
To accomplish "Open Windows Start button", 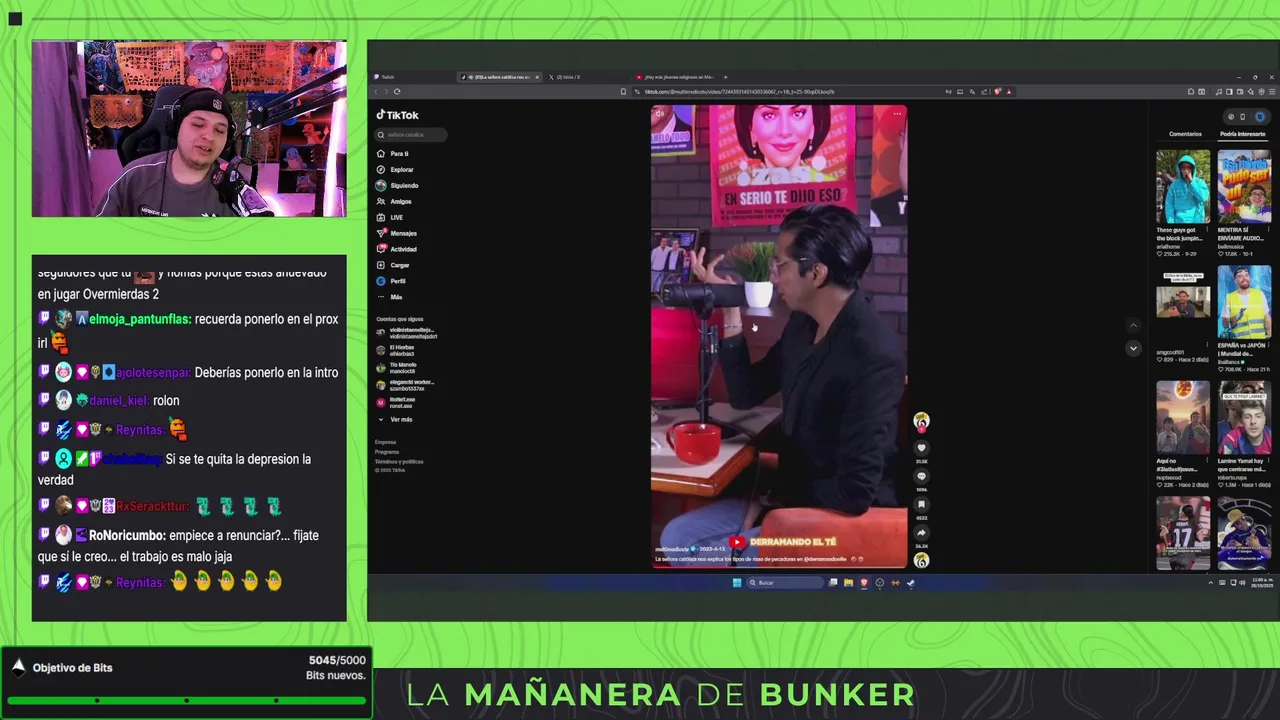I will point(737,583).
